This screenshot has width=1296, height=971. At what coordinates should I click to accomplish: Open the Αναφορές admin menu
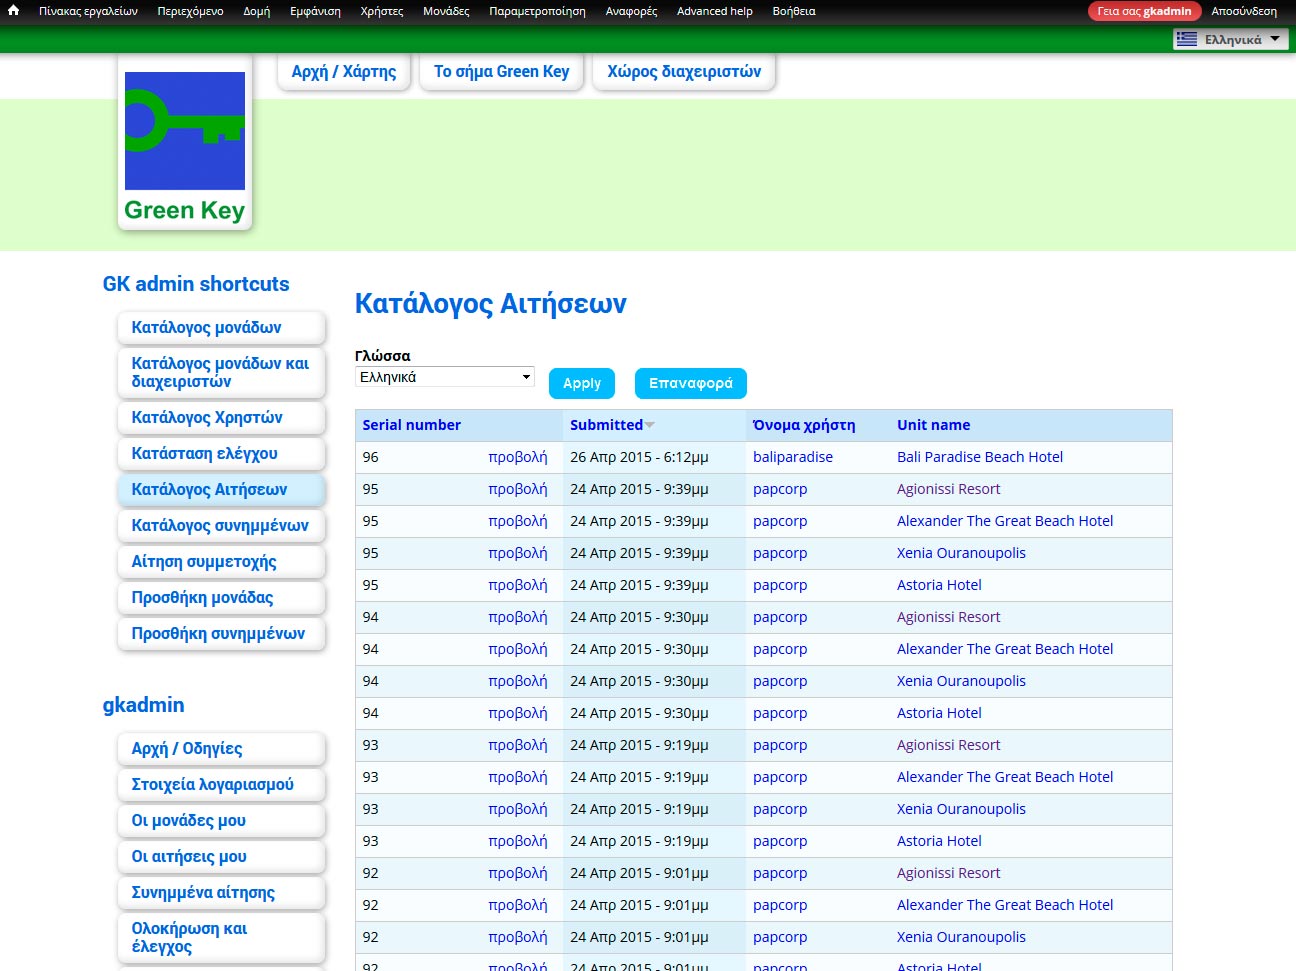coord(631,11)
